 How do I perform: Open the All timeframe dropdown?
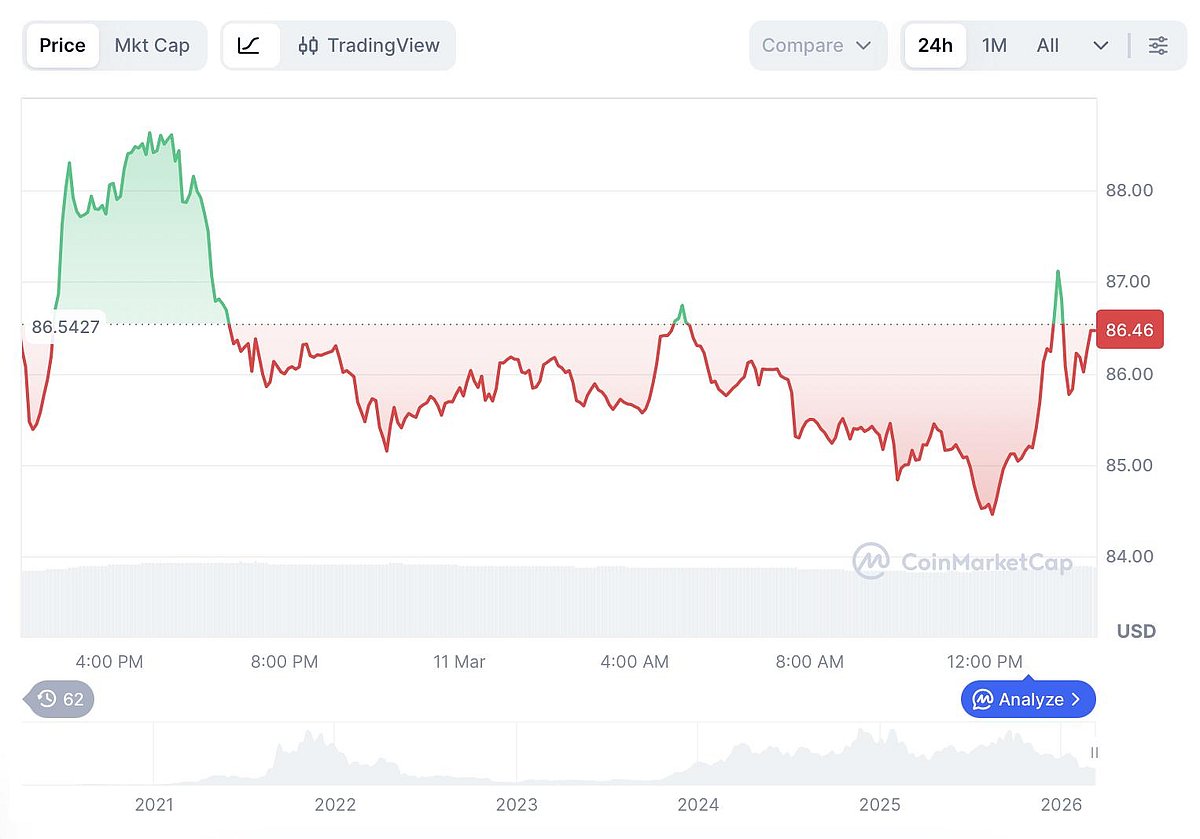pos(1047,45)
